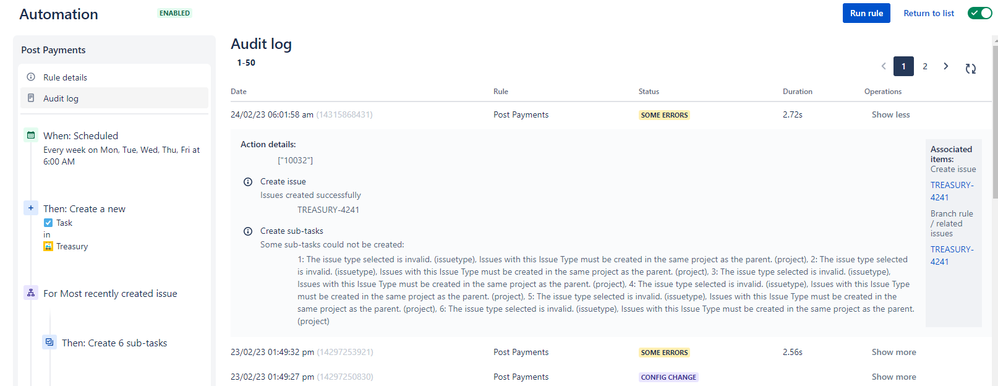
Task: Click the 2.72s duration value
Action: [792, 115]
